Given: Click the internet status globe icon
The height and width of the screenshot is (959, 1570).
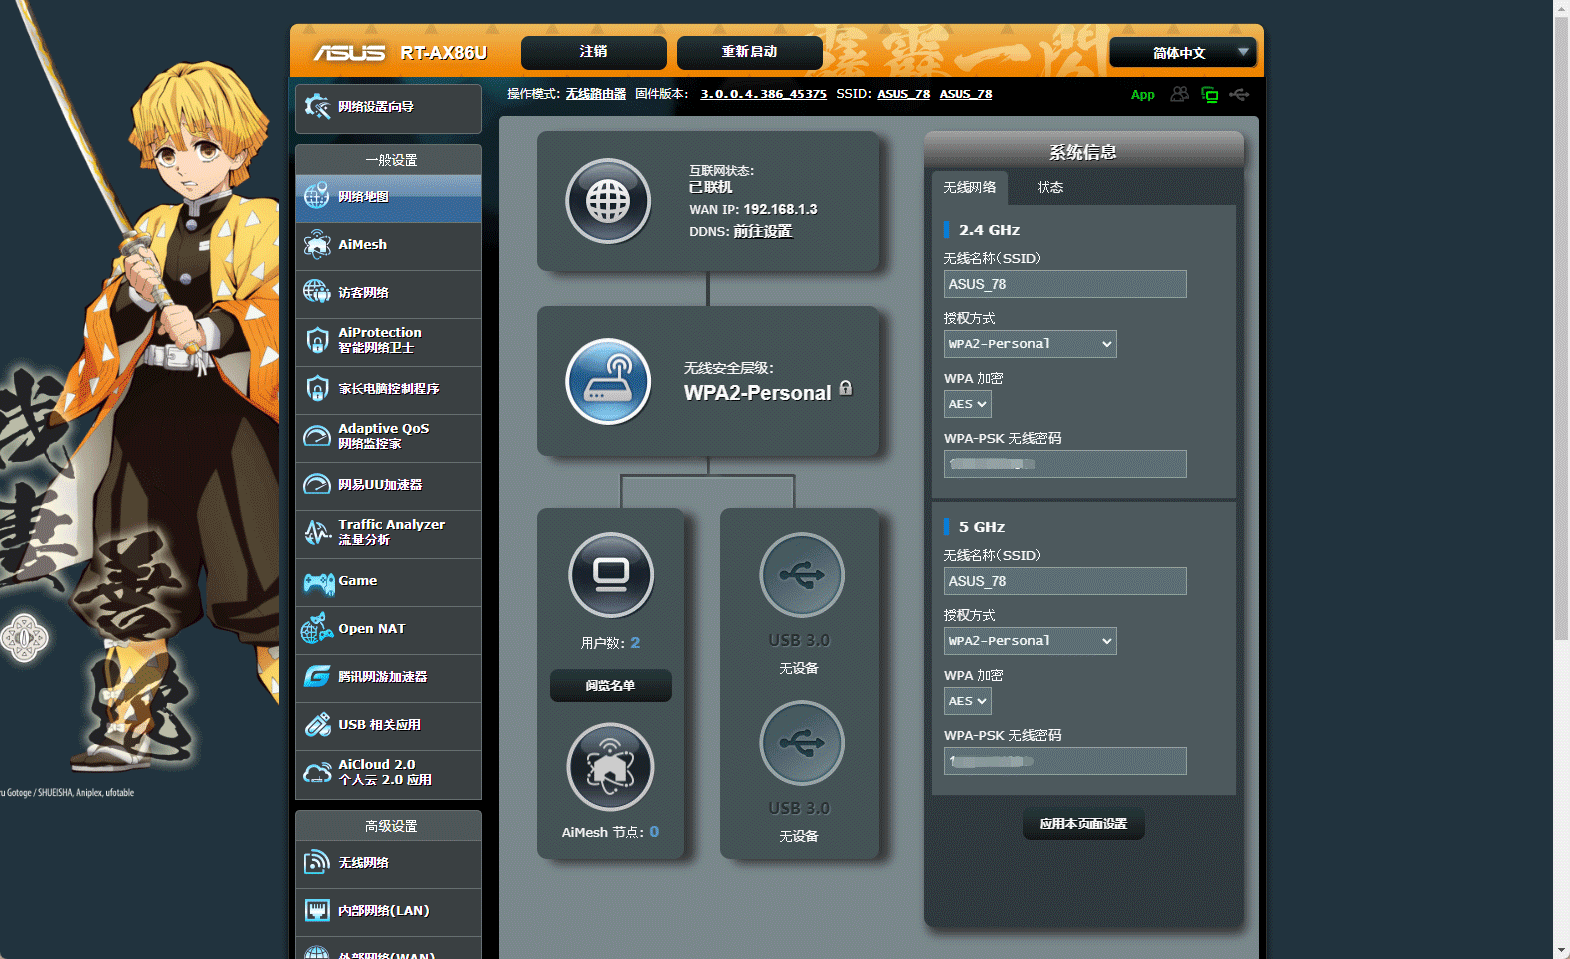Looking at the screenshot, I should pyautogui.click(x=608, y=201).
